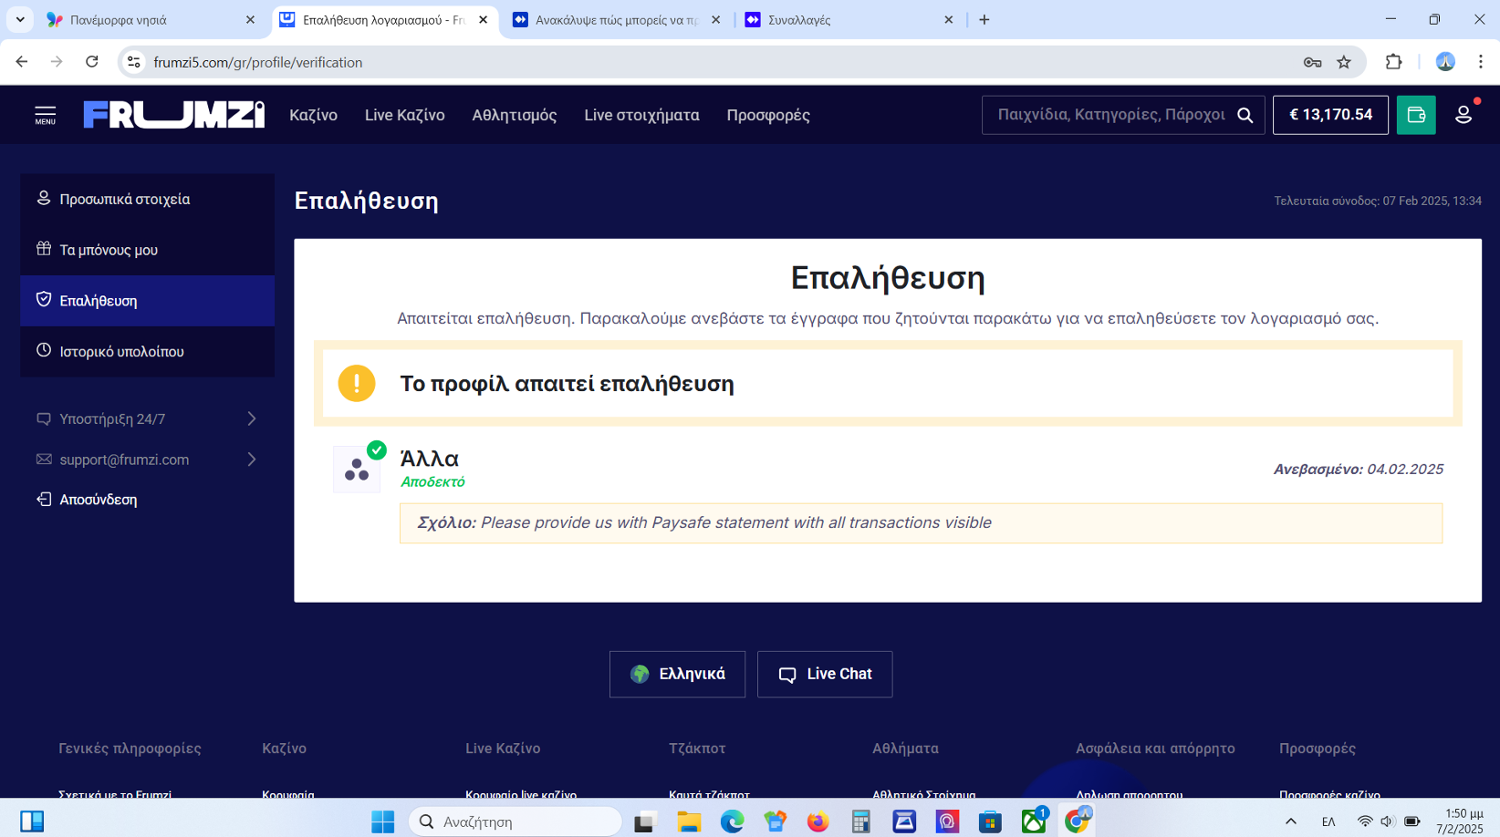This screenshot has height=837, width=1500.
Task: Open the hamburger MENU icon
Action: pos(45,115)
